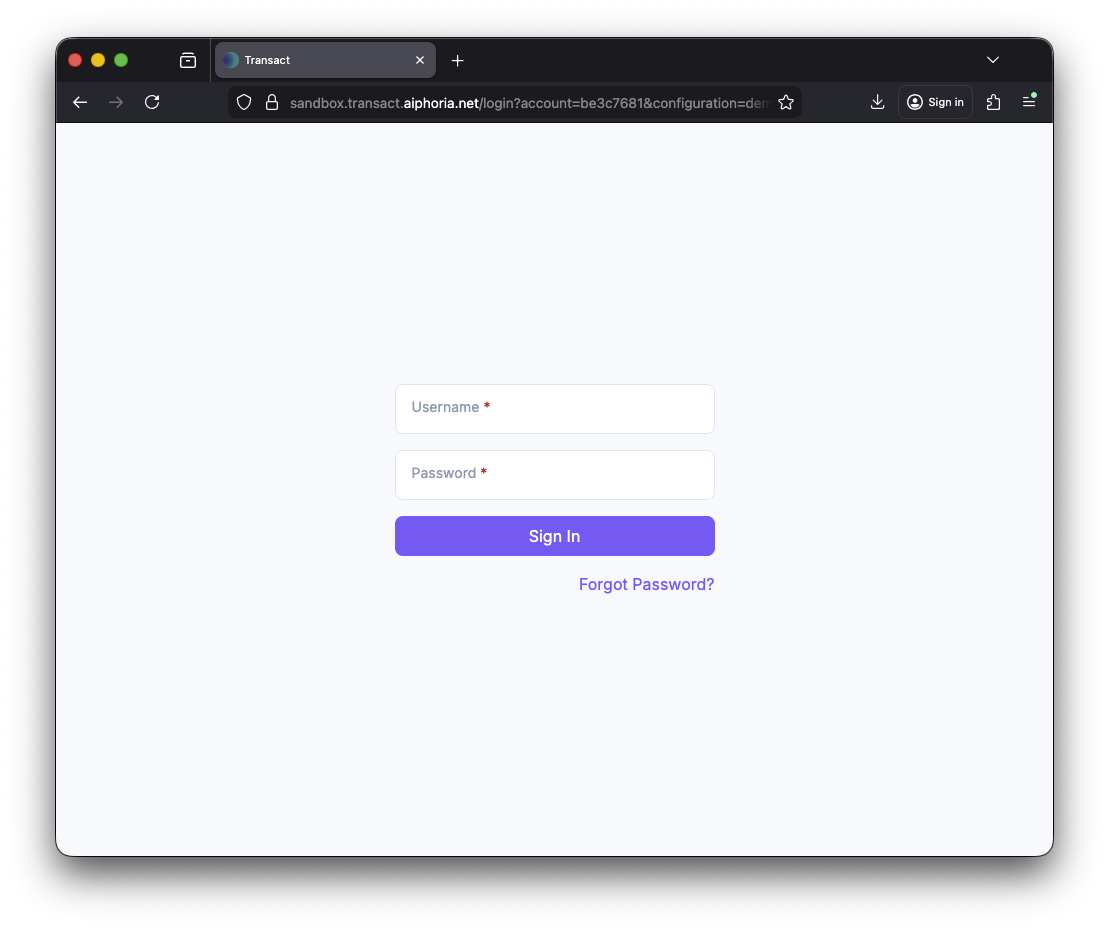The image size is (1109, 930).
Task: Click the browser toolbar Sign in button
Action: point(935,103)
